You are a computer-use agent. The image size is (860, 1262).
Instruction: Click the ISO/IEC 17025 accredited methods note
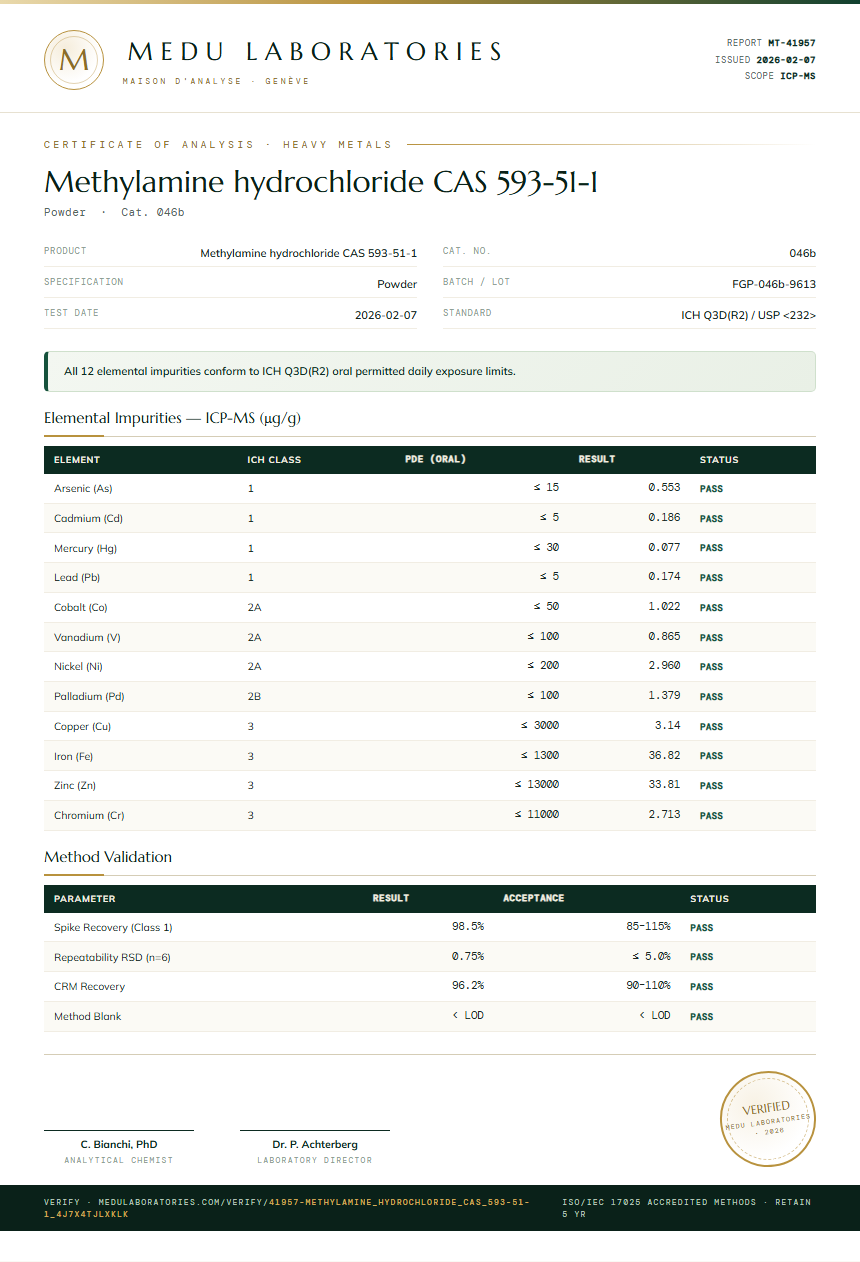[686, 1207]
